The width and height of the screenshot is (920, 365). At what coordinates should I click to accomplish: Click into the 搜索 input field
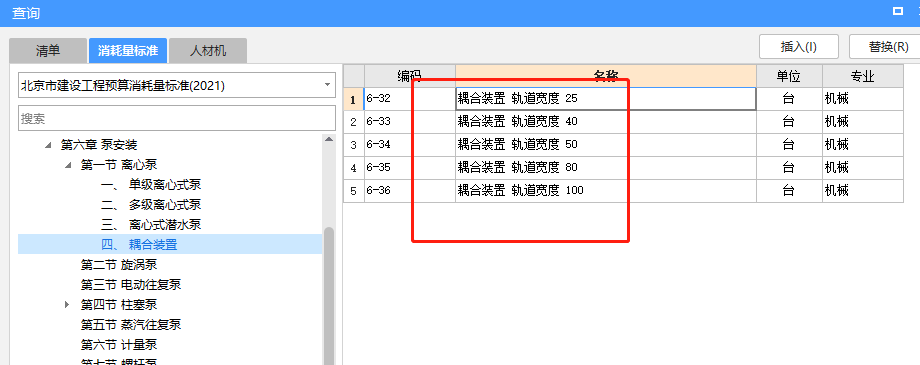coord(177,119)
